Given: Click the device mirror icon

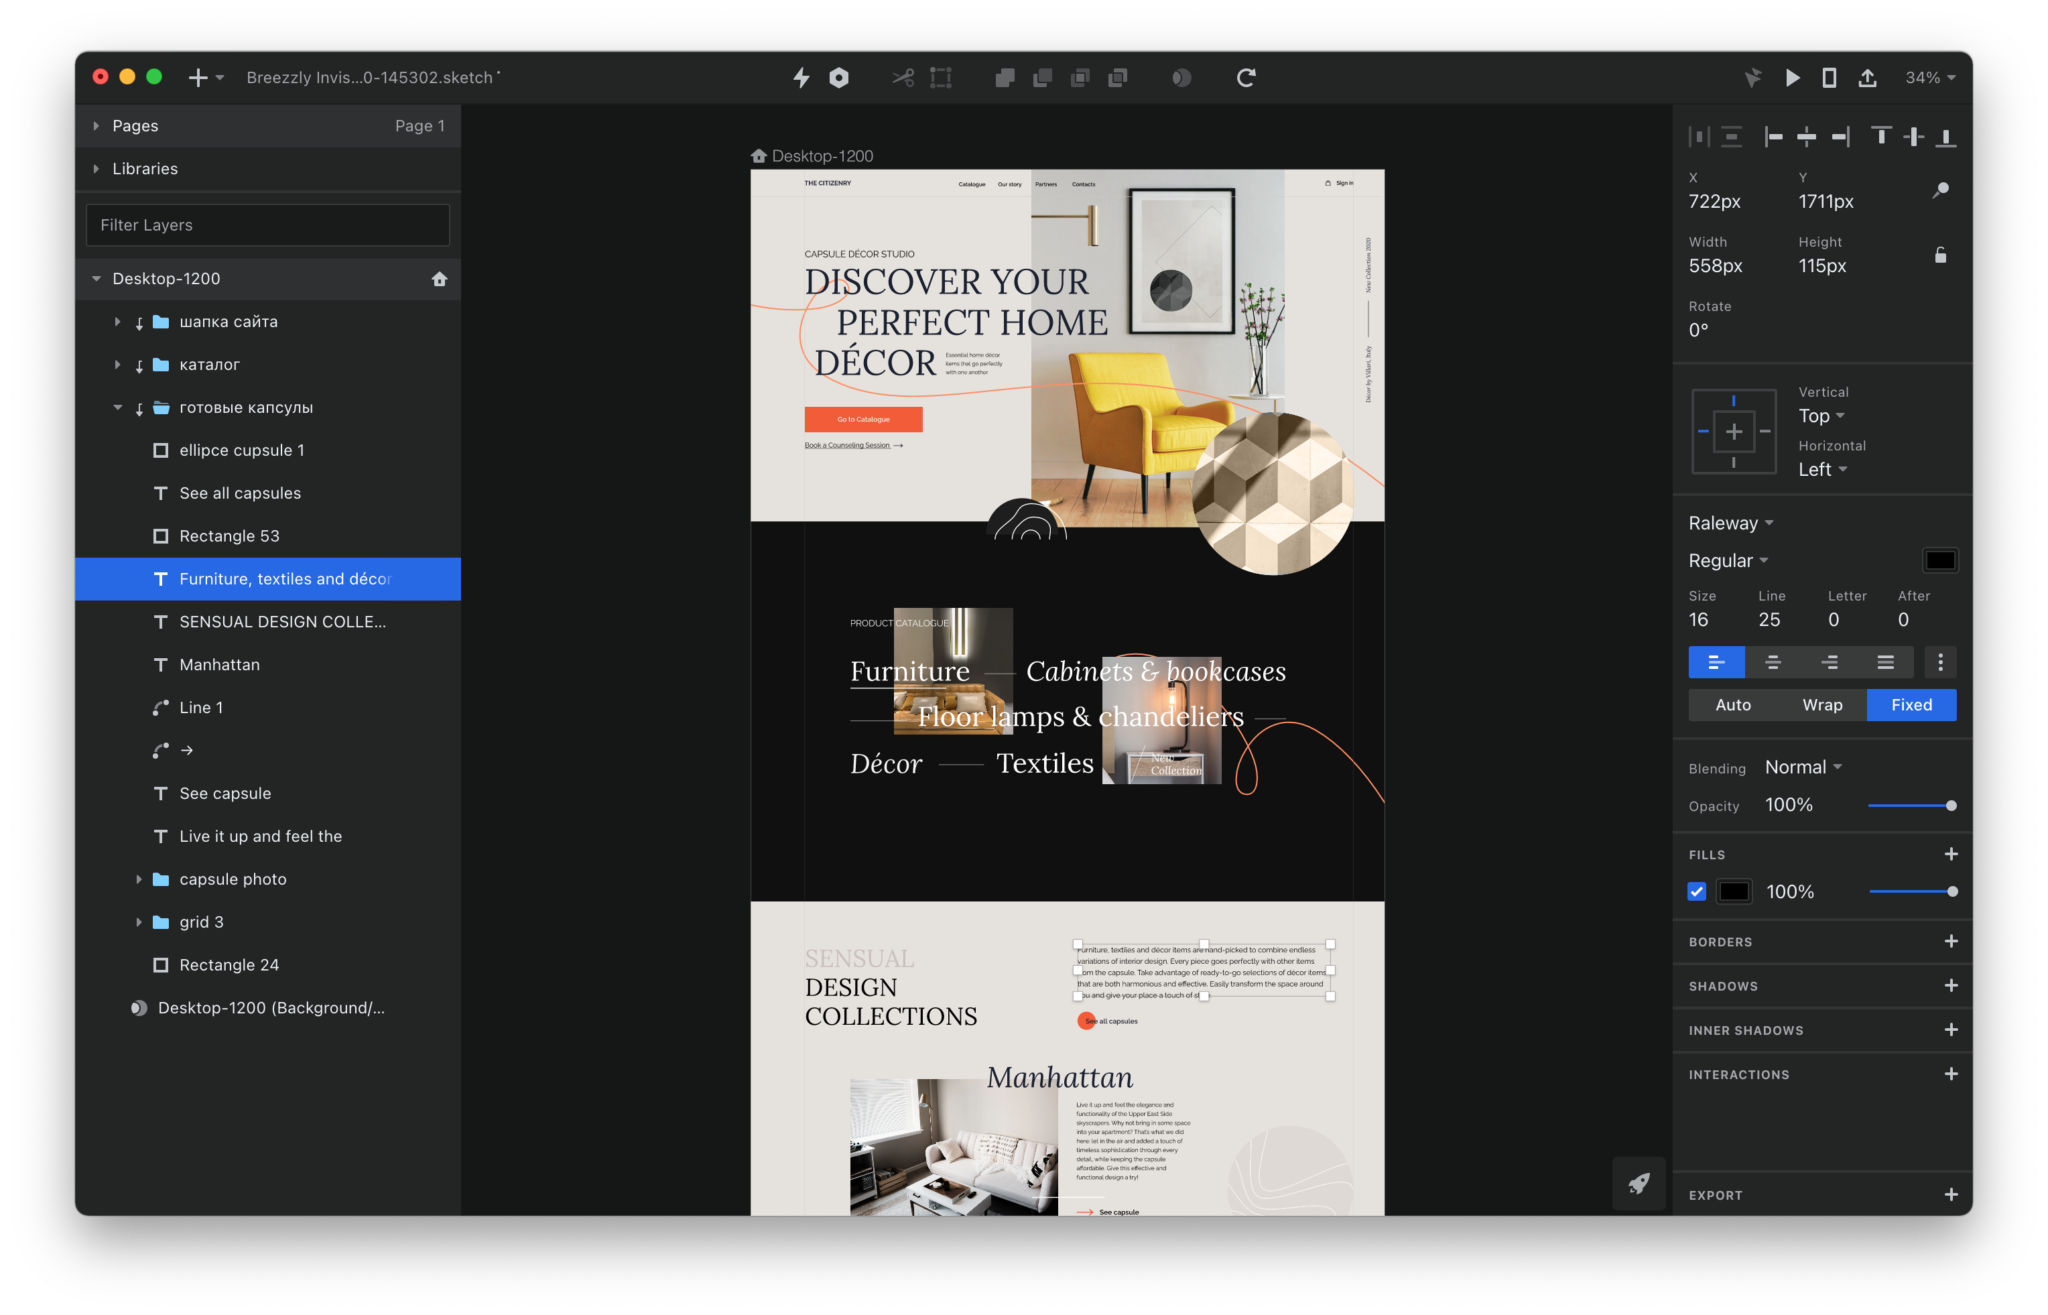Looking at the screenshot, I should [x=1829, y=78].
